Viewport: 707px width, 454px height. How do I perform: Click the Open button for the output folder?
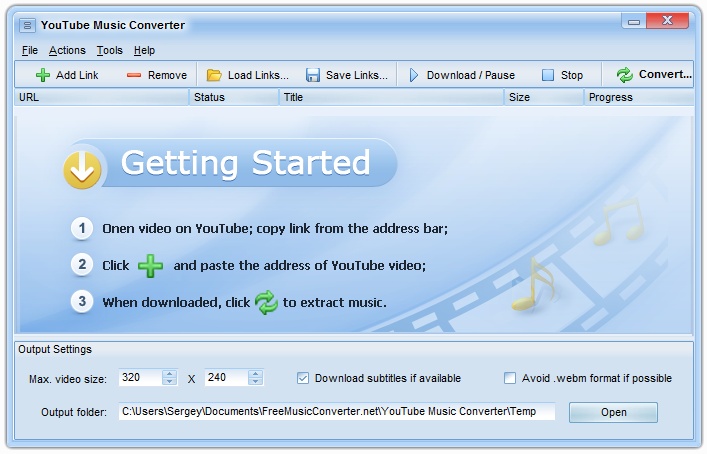click(x=613, y=412)
